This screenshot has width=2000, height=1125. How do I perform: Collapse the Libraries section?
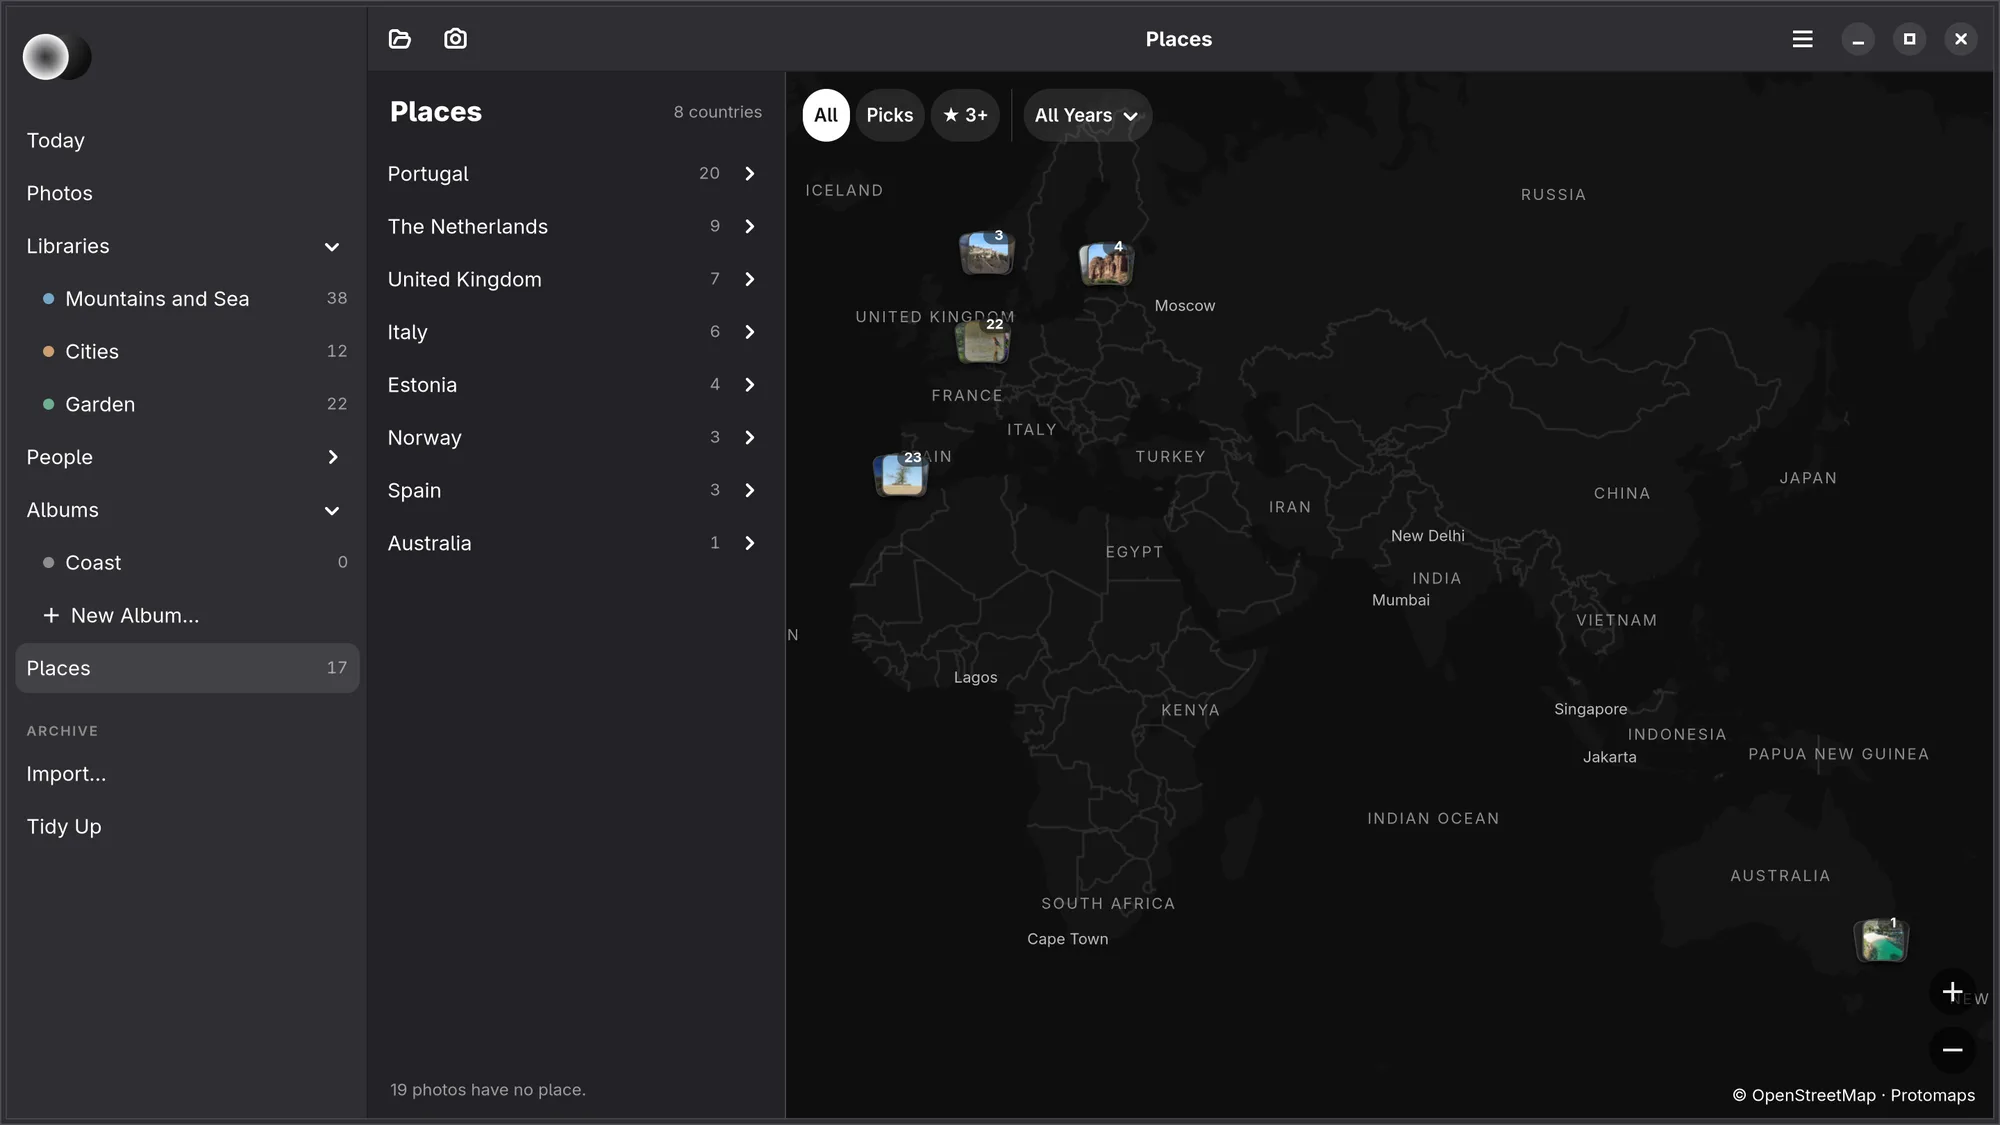[332, 247]
